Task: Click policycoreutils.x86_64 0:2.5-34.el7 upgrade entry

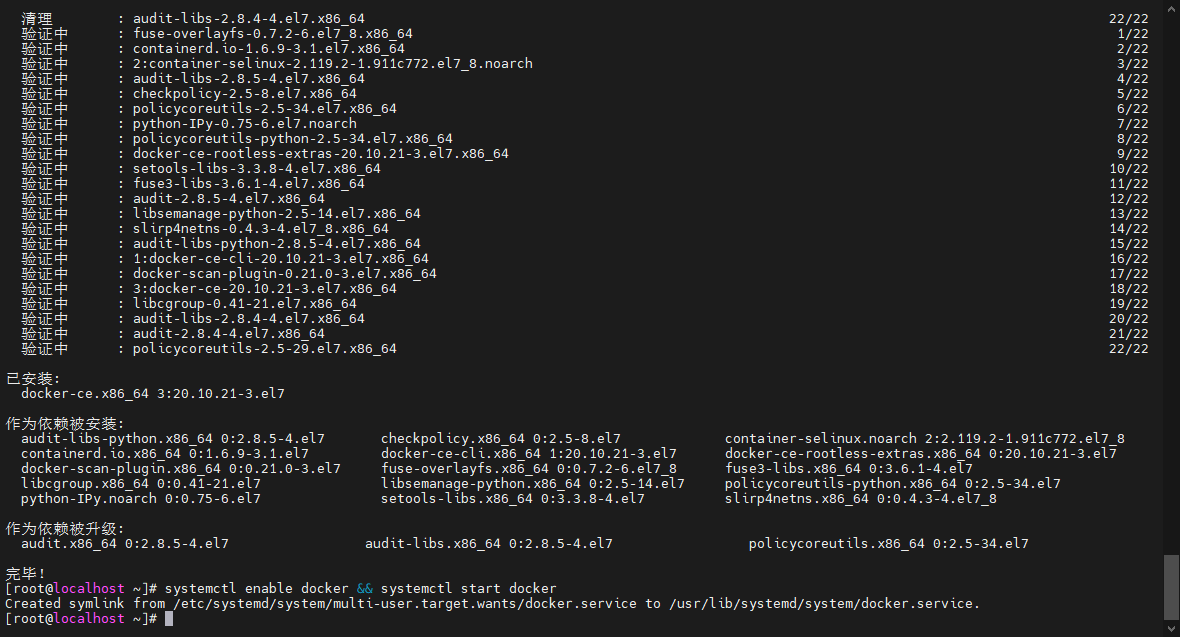Action: pos(888,544)
